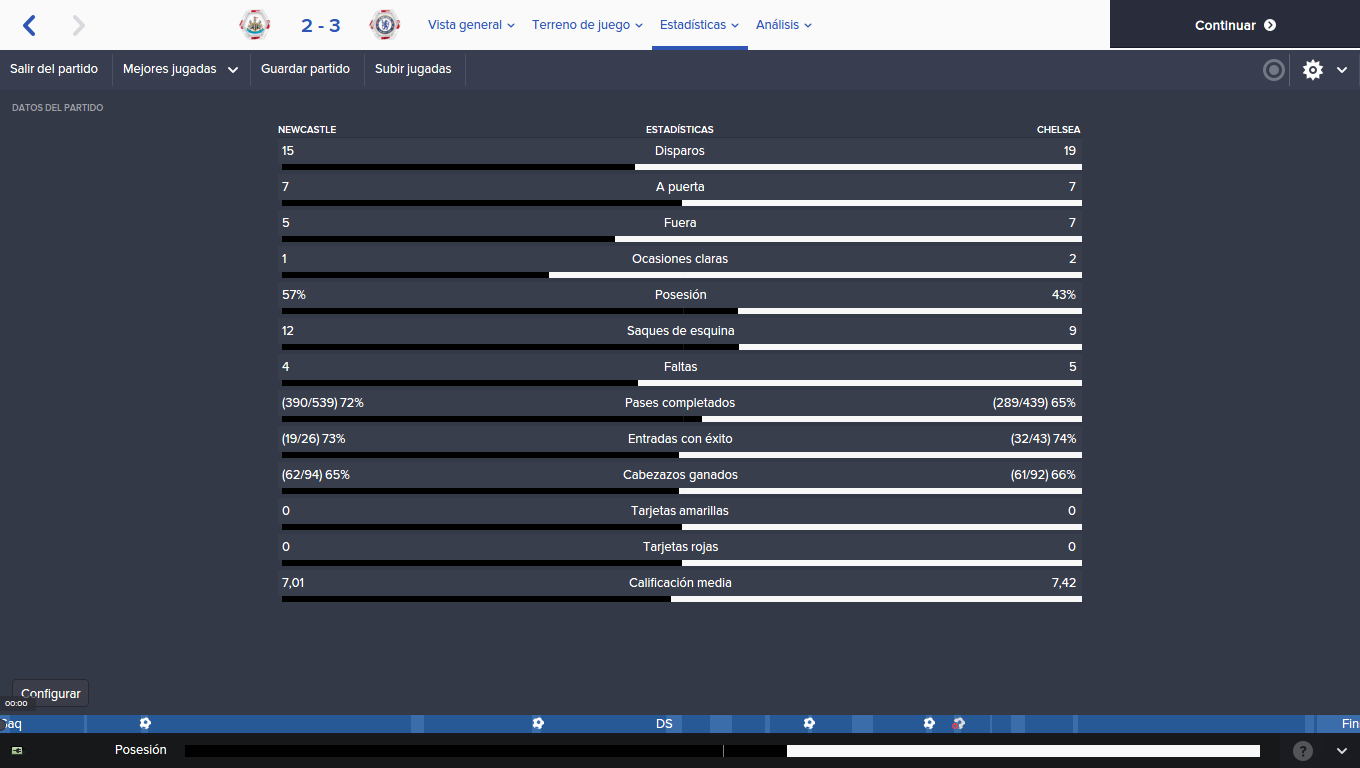This screenshot has width=1360, height=768.
Task: Click Chelsea's (32/43) 74% tackles value
Action: [x=1044, y=439]
